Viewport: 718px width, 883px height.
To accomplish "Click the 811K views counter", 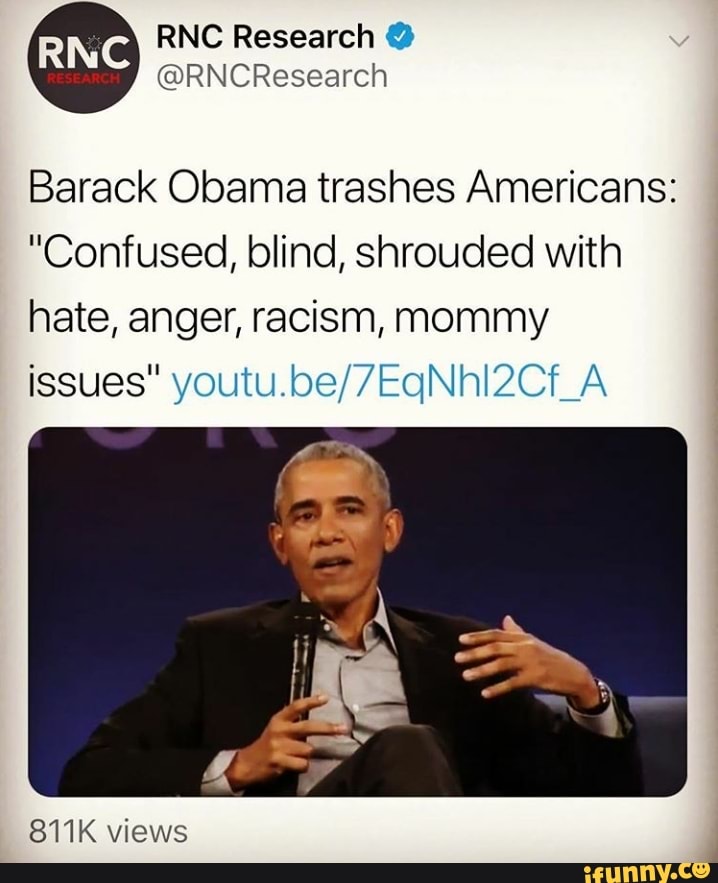I will click(x=108, y=831).
